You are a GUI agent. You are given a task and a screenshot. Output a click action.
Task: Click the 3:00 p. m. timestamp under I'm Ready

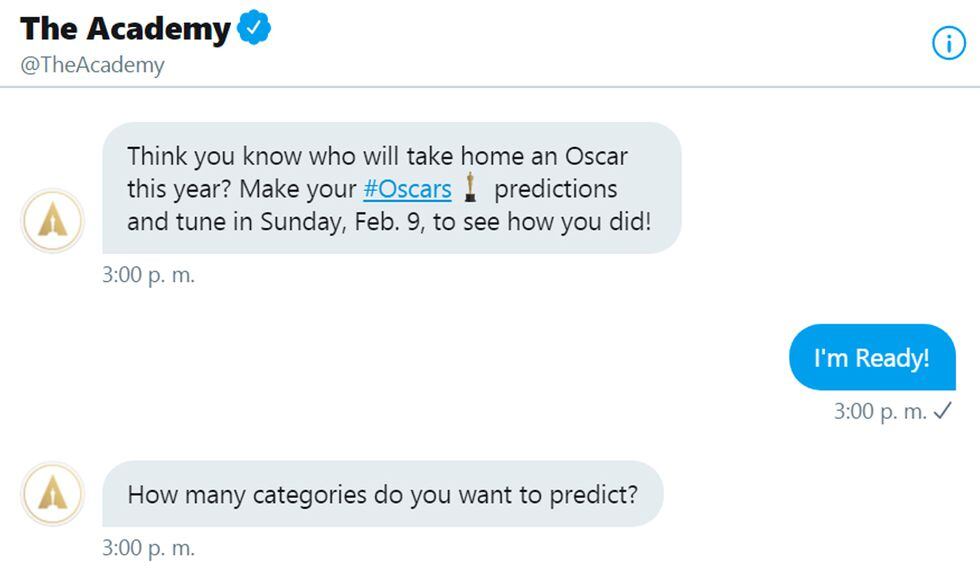tap(880, 411)
